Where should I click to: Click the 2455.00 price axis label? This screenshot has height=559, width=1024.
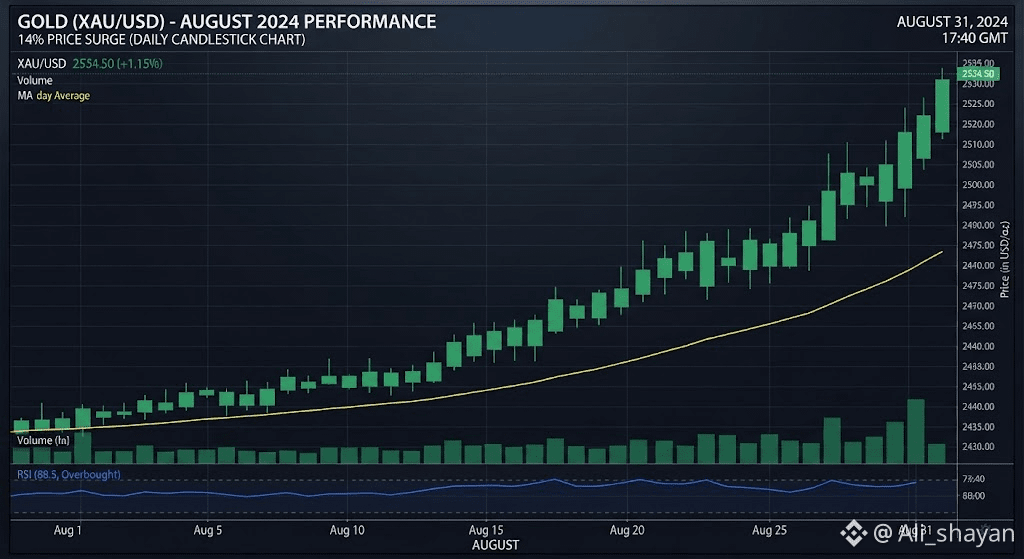[x=978, y=386]
